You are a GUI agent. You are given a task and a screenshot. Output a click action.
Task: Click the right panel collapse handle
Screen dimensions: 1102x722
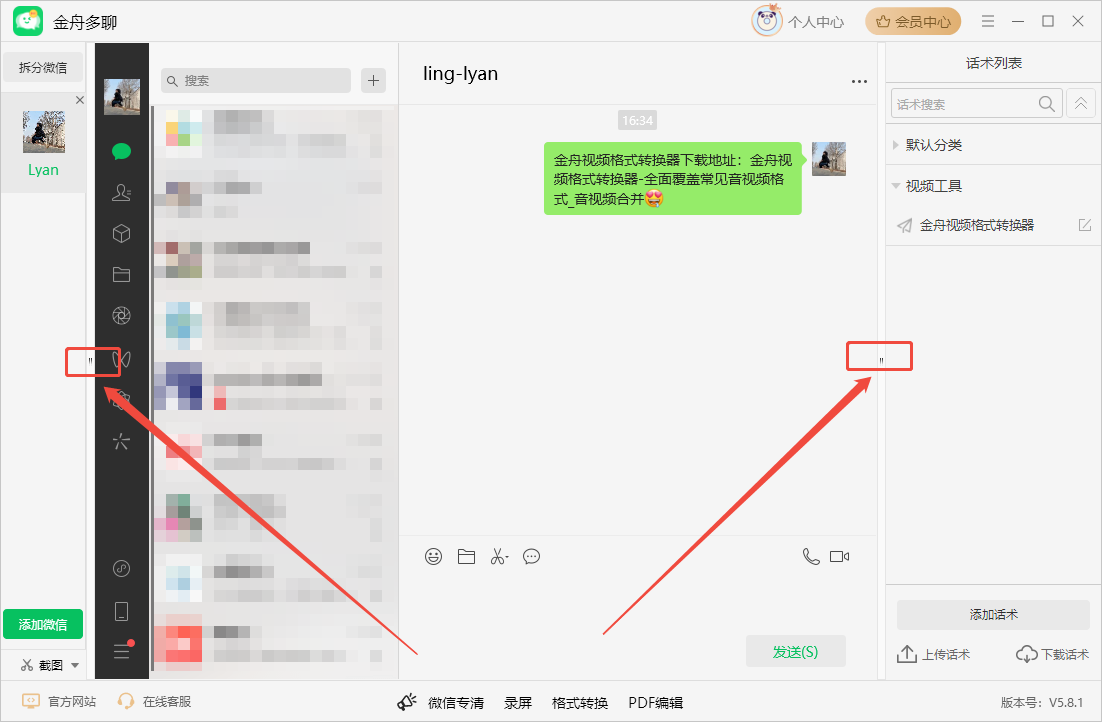[881, 361]
